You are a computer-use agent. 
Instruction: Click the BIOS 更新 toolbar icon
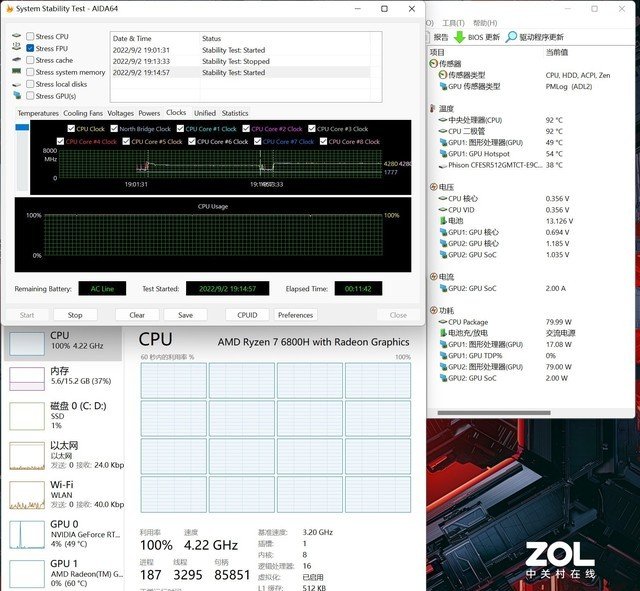[460, 37]
